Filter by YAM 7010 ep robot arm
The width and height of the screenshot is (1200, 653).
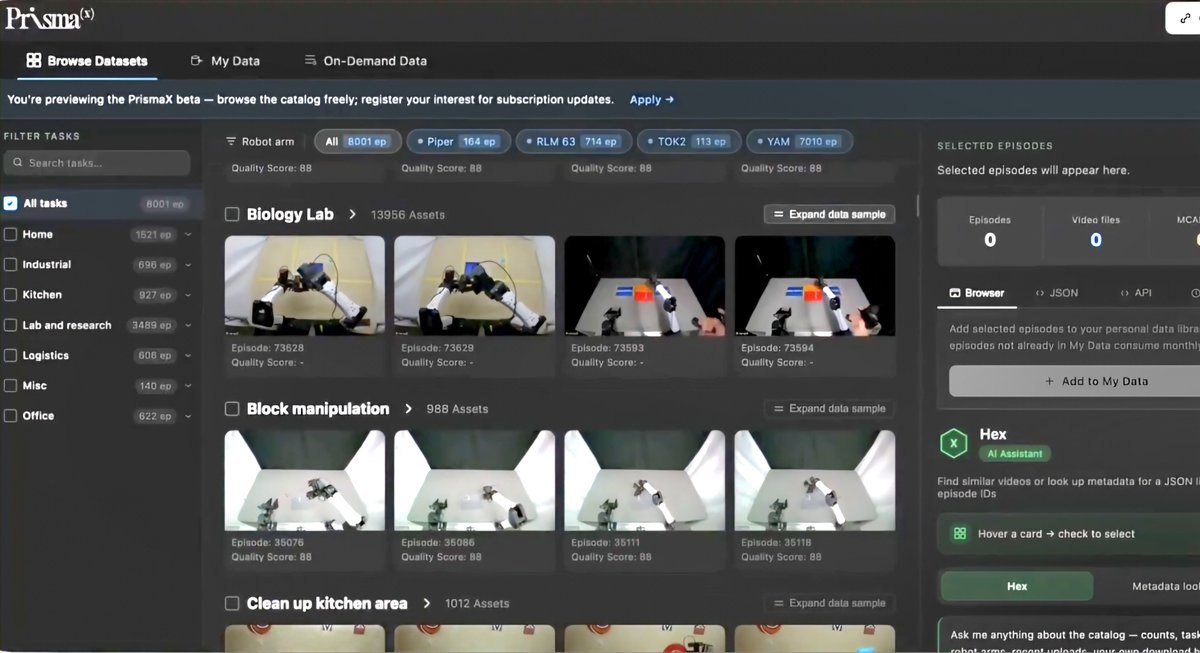(799, 142)
